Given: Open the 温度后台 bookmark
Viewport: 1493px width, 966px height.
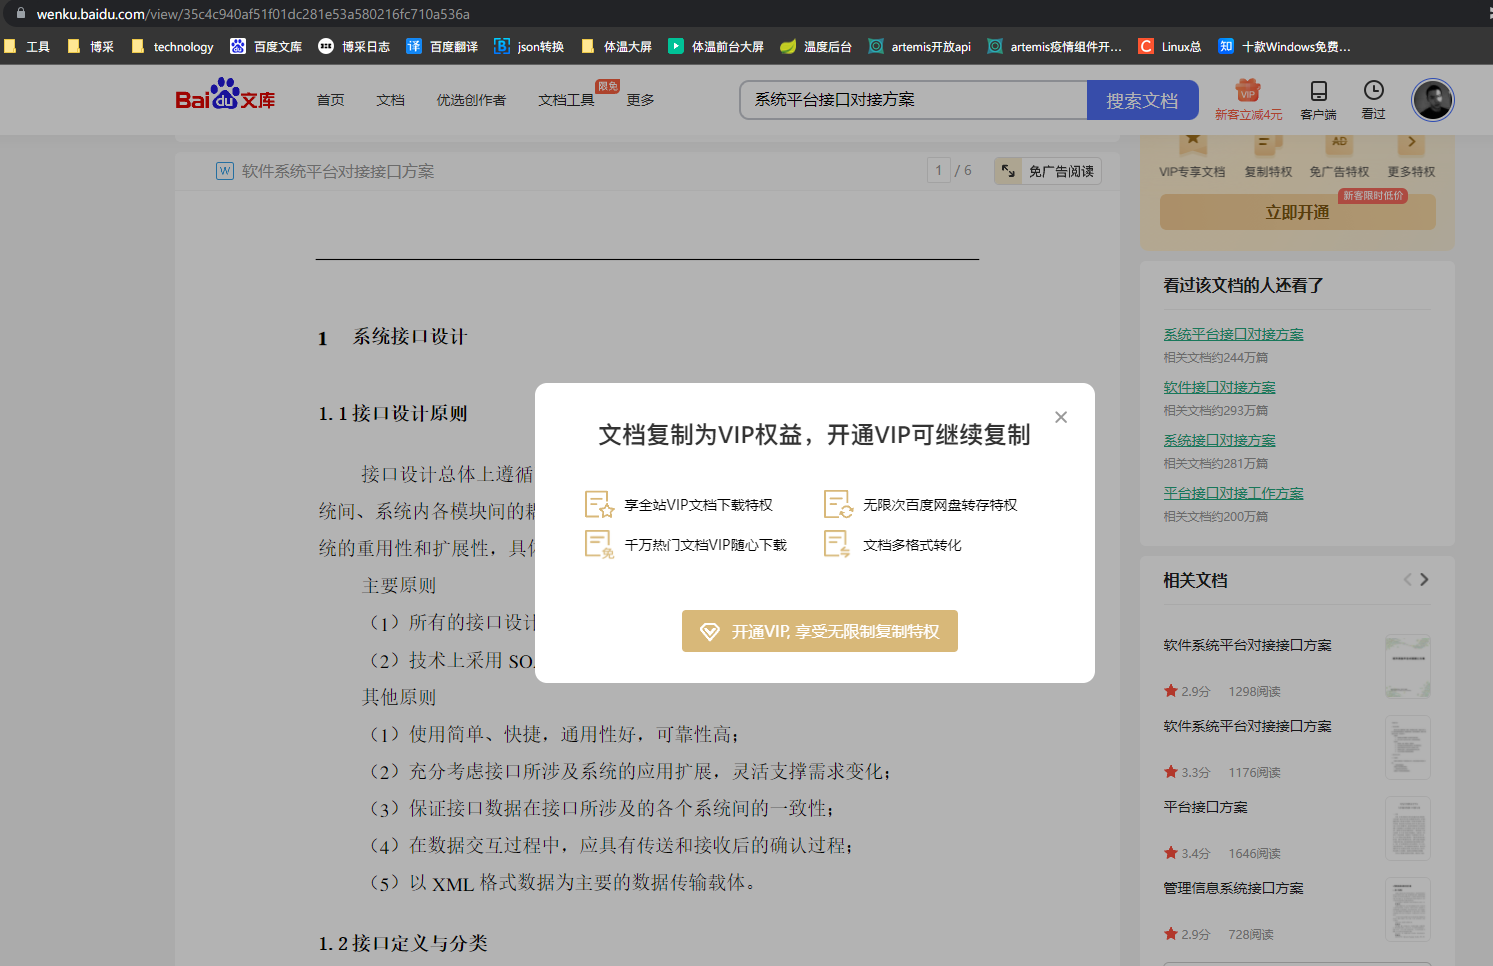Looking at the screenshot, I should [x=816, y=46].
